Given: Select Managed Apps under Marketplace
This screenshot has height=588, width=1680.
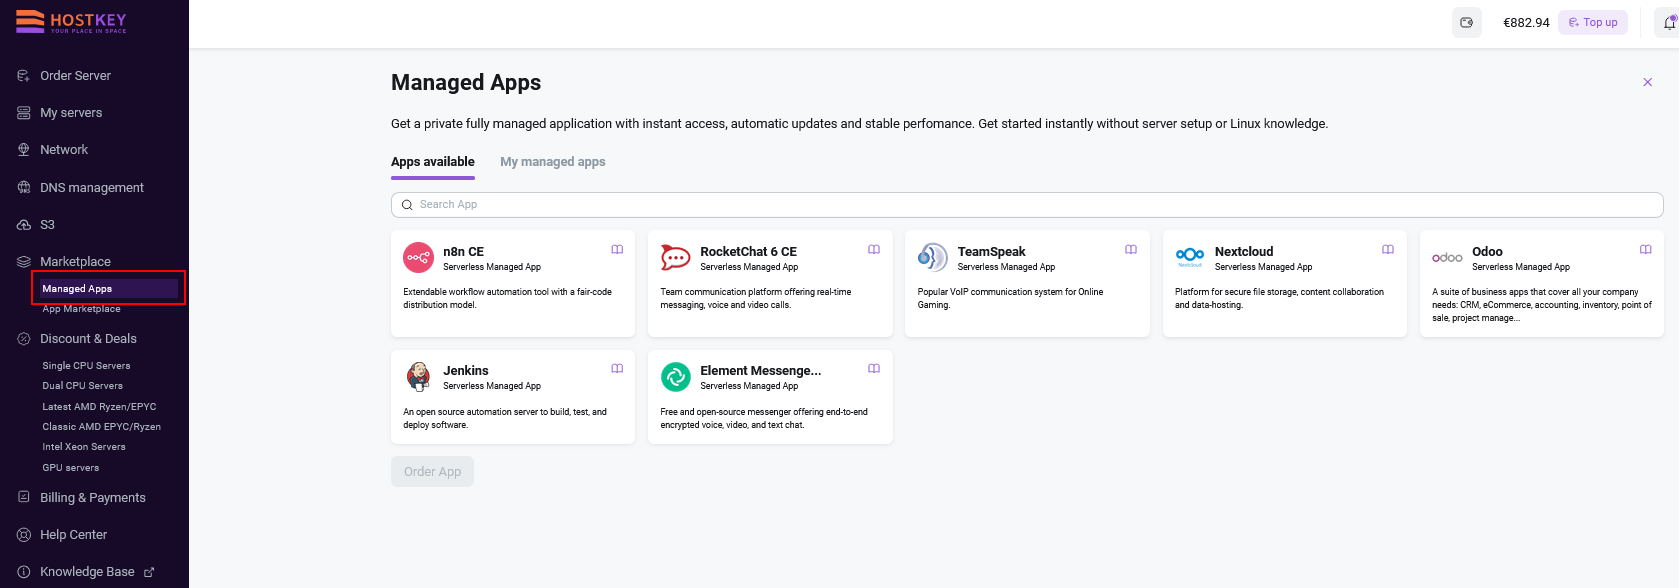Looking at the screenshot, I should [x=108, y=289].
